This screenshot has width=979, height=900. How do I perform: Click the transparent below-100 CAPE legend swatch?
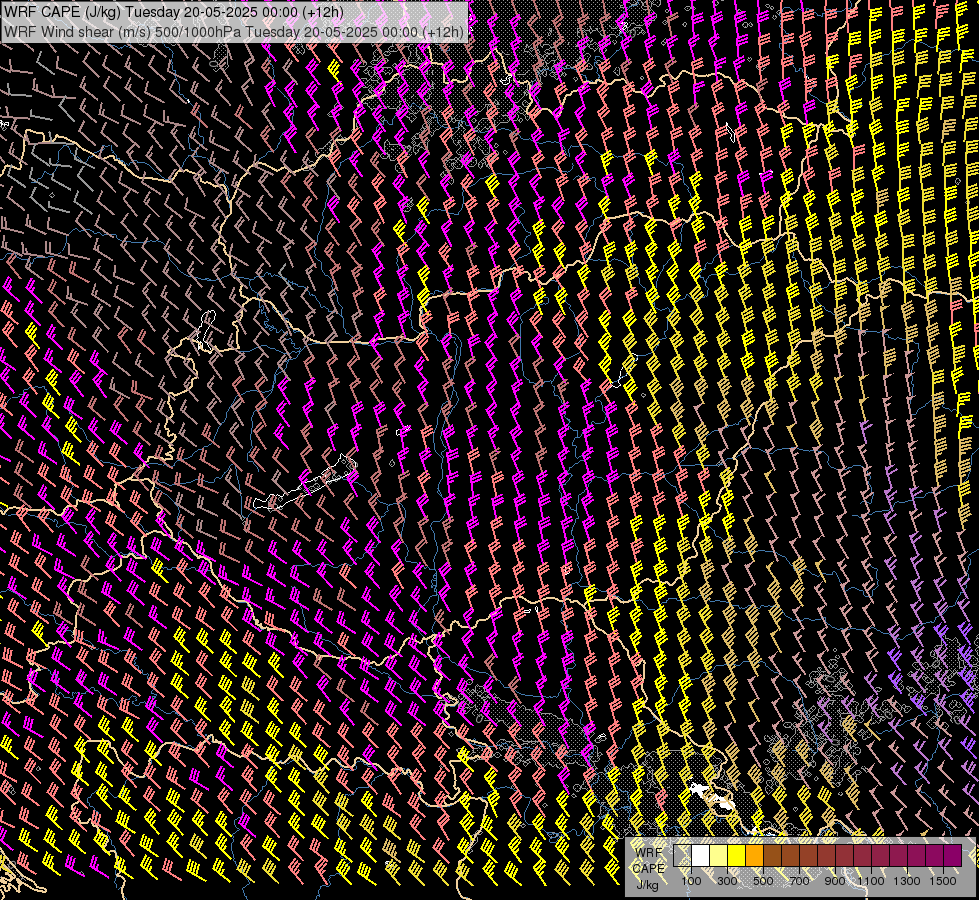682,855
